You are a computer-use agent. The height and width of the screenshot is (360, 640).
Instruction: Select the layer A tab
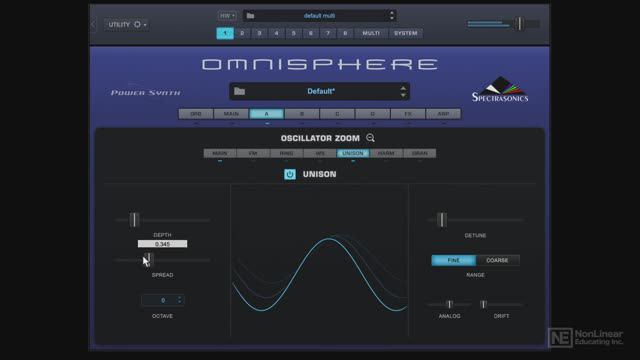click(x=267, y=114)
